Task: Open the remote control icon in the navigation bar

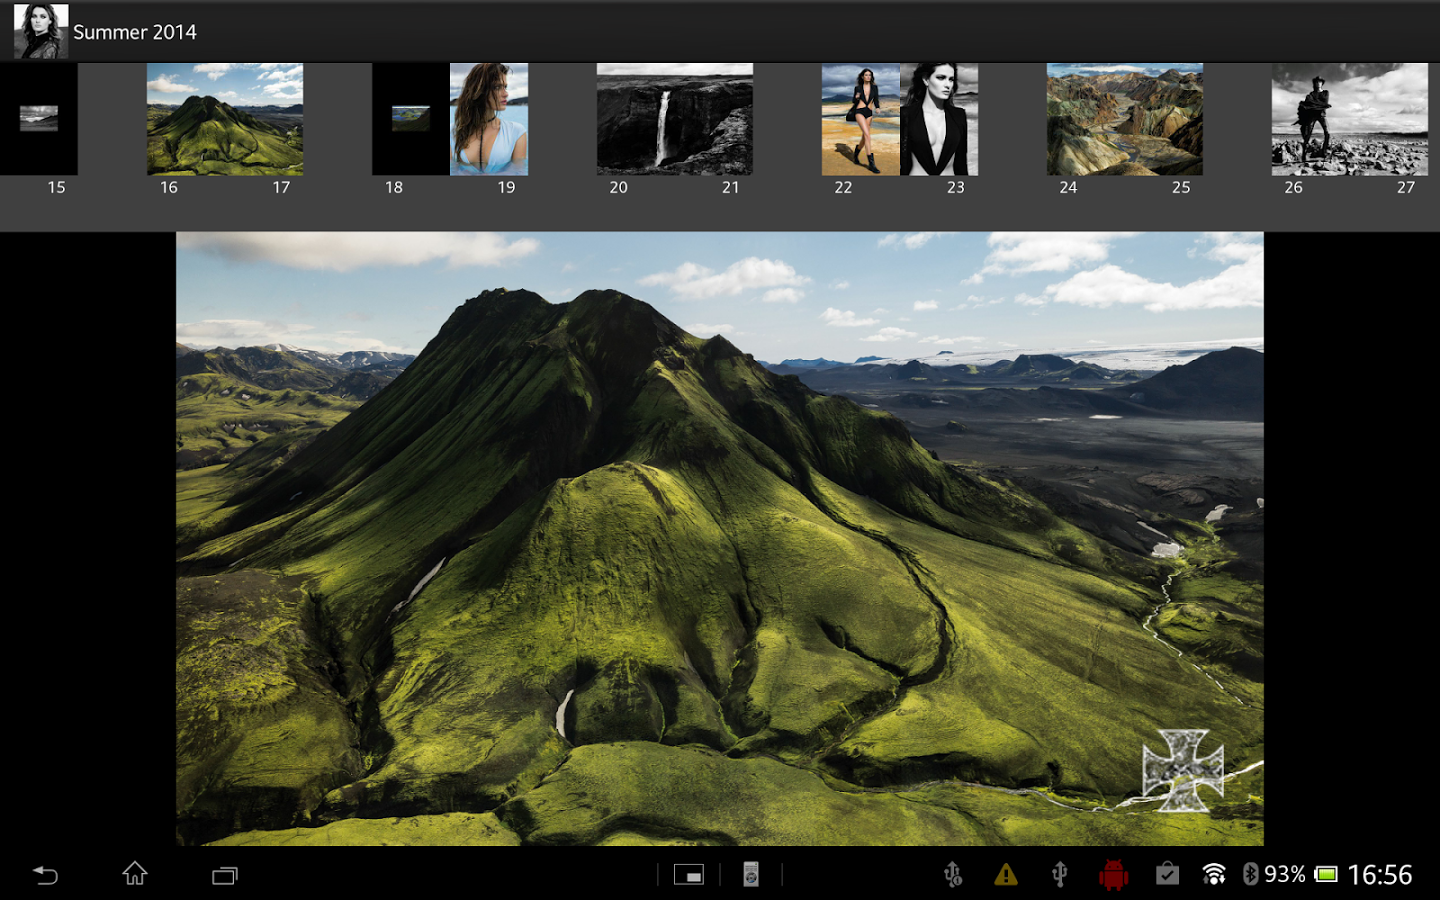Action: [x=751, y=875]
